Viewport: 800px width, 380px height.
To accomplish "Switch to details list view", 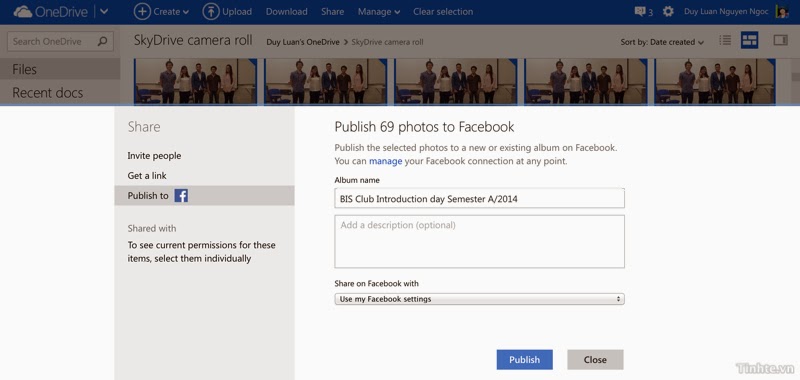I will [x=724, y=40].
